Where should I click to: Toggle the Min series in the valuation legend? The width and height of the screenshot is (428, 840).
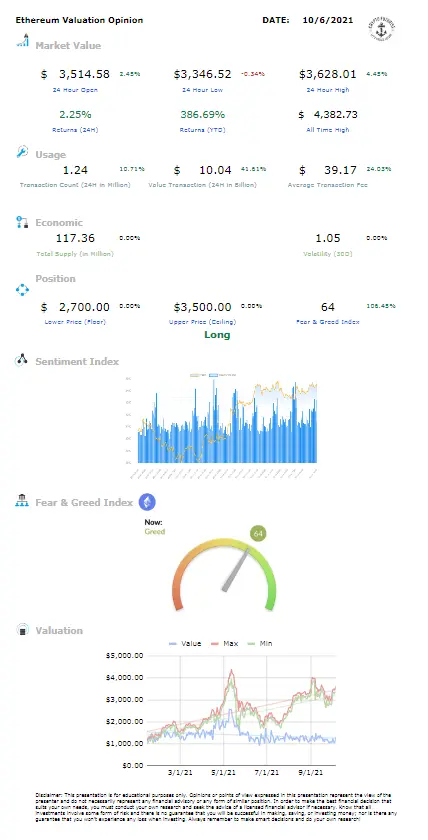(x=259, y=643)
